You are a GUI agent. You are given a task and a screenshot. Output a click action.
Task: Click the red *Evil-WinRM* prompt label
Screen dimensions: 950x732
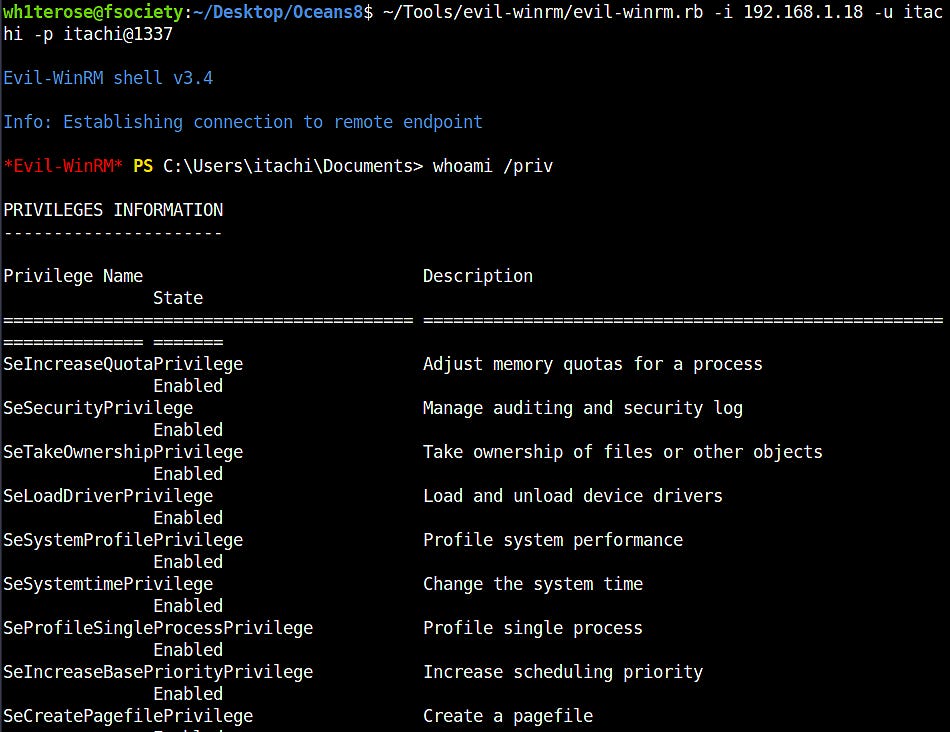pyautogui.click(x=63, y=165)
